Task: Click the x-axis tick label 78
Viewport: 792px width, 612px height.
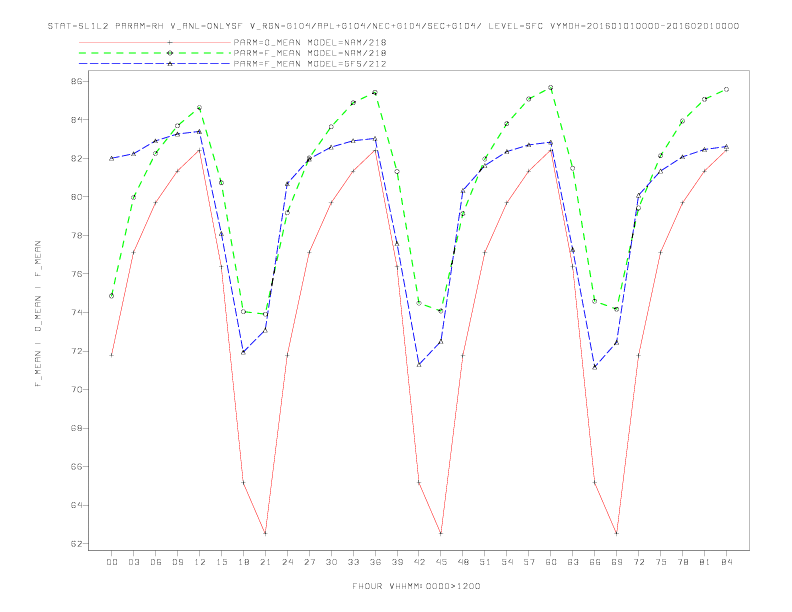Action: click(683, 562)
